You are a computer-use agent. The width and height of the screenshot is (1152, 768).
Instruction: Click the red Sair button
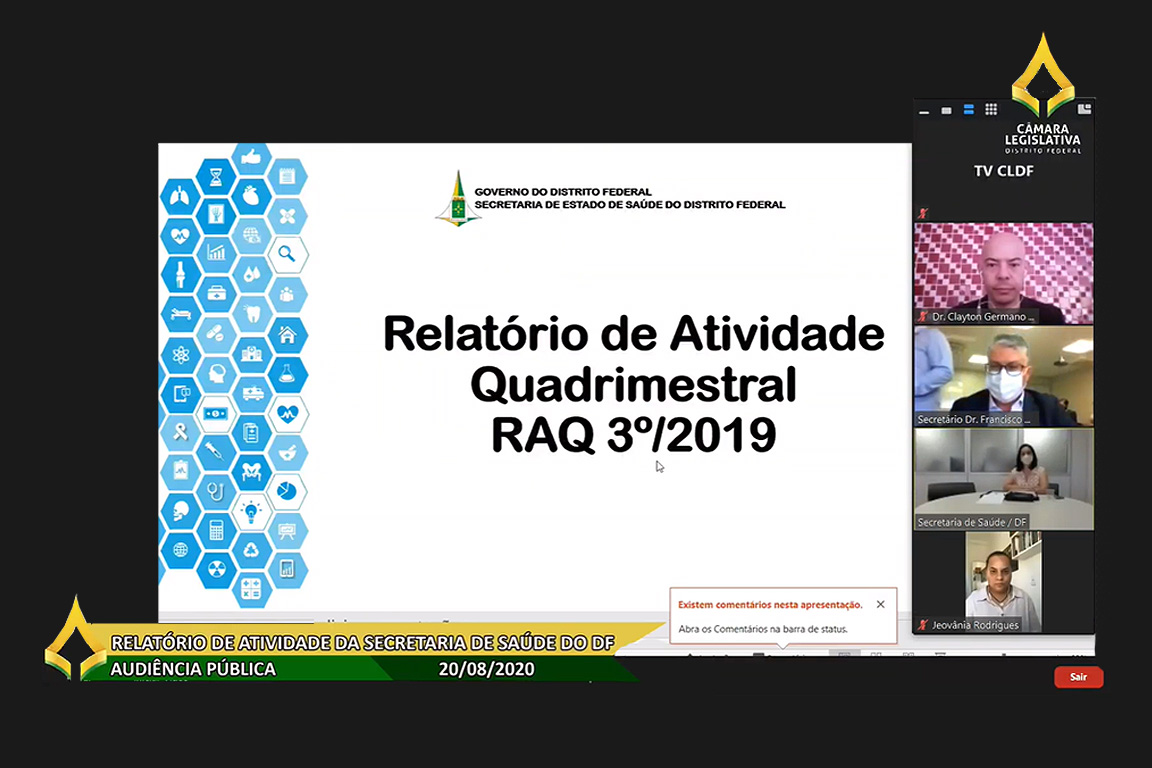click(1078, 677)
